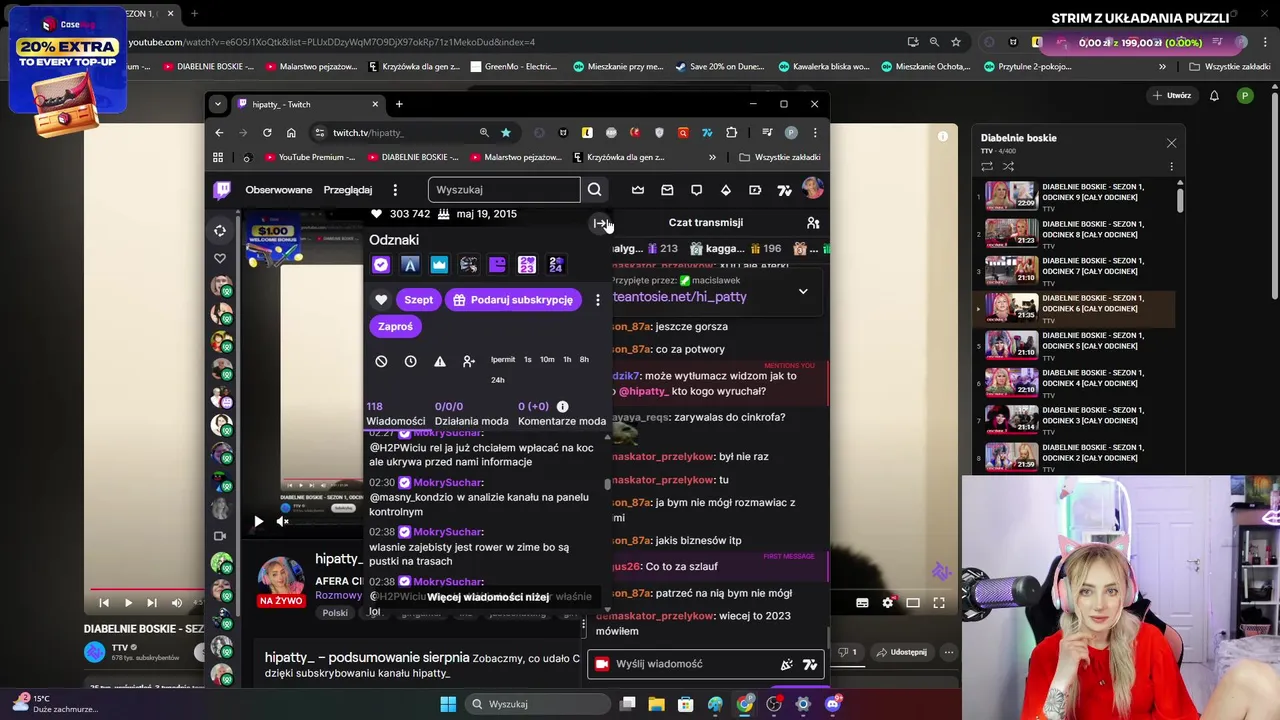Toggle YouTube subtitles button
The width and height of the screenshot is (1280, 720).
862,603
